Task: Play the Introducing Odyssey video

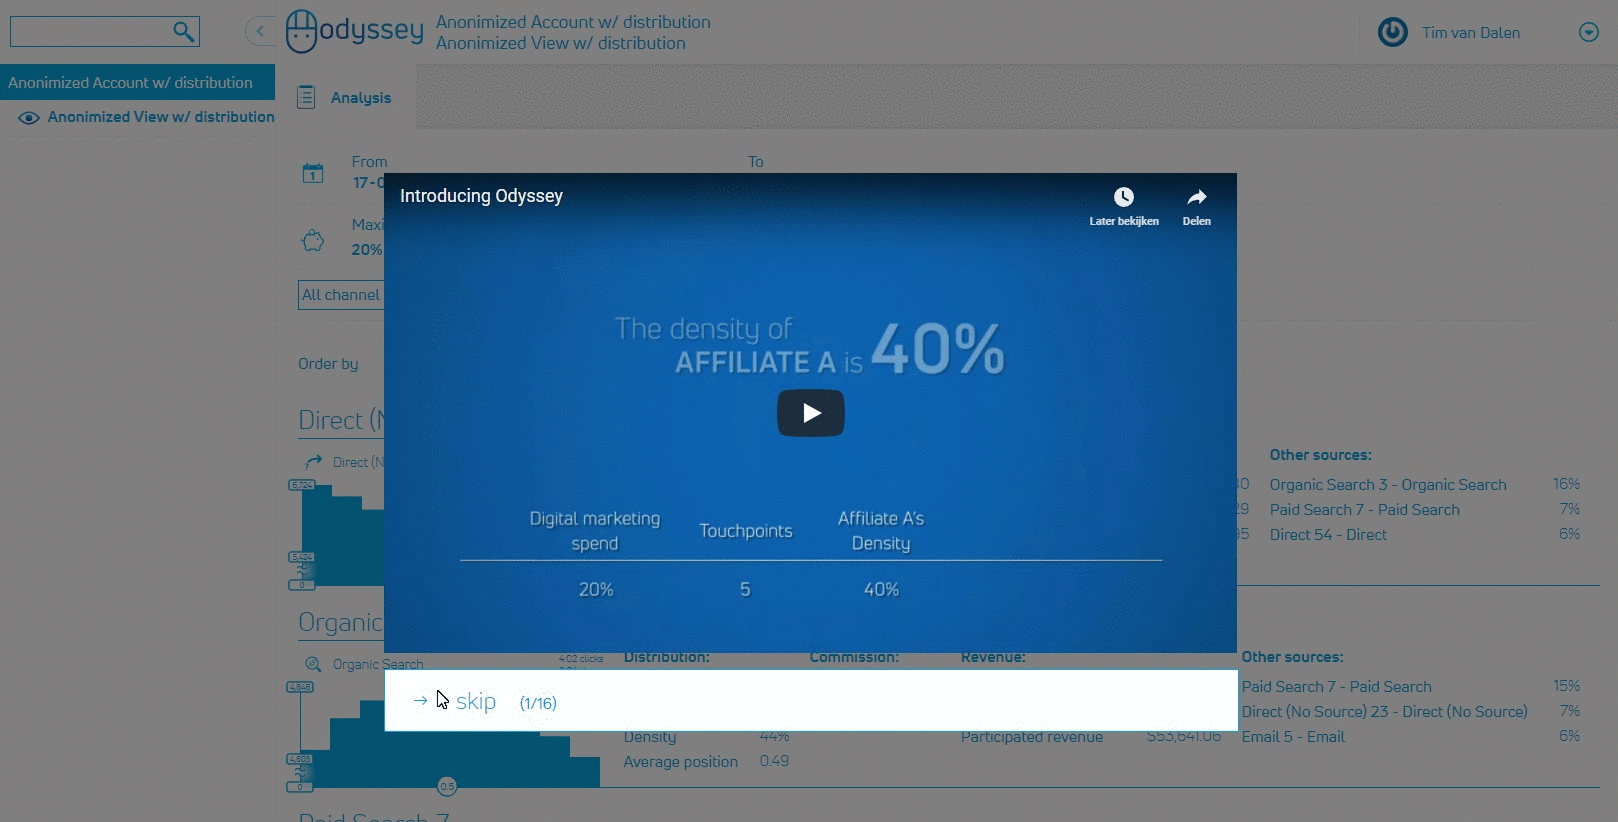Action: (811, 413)
